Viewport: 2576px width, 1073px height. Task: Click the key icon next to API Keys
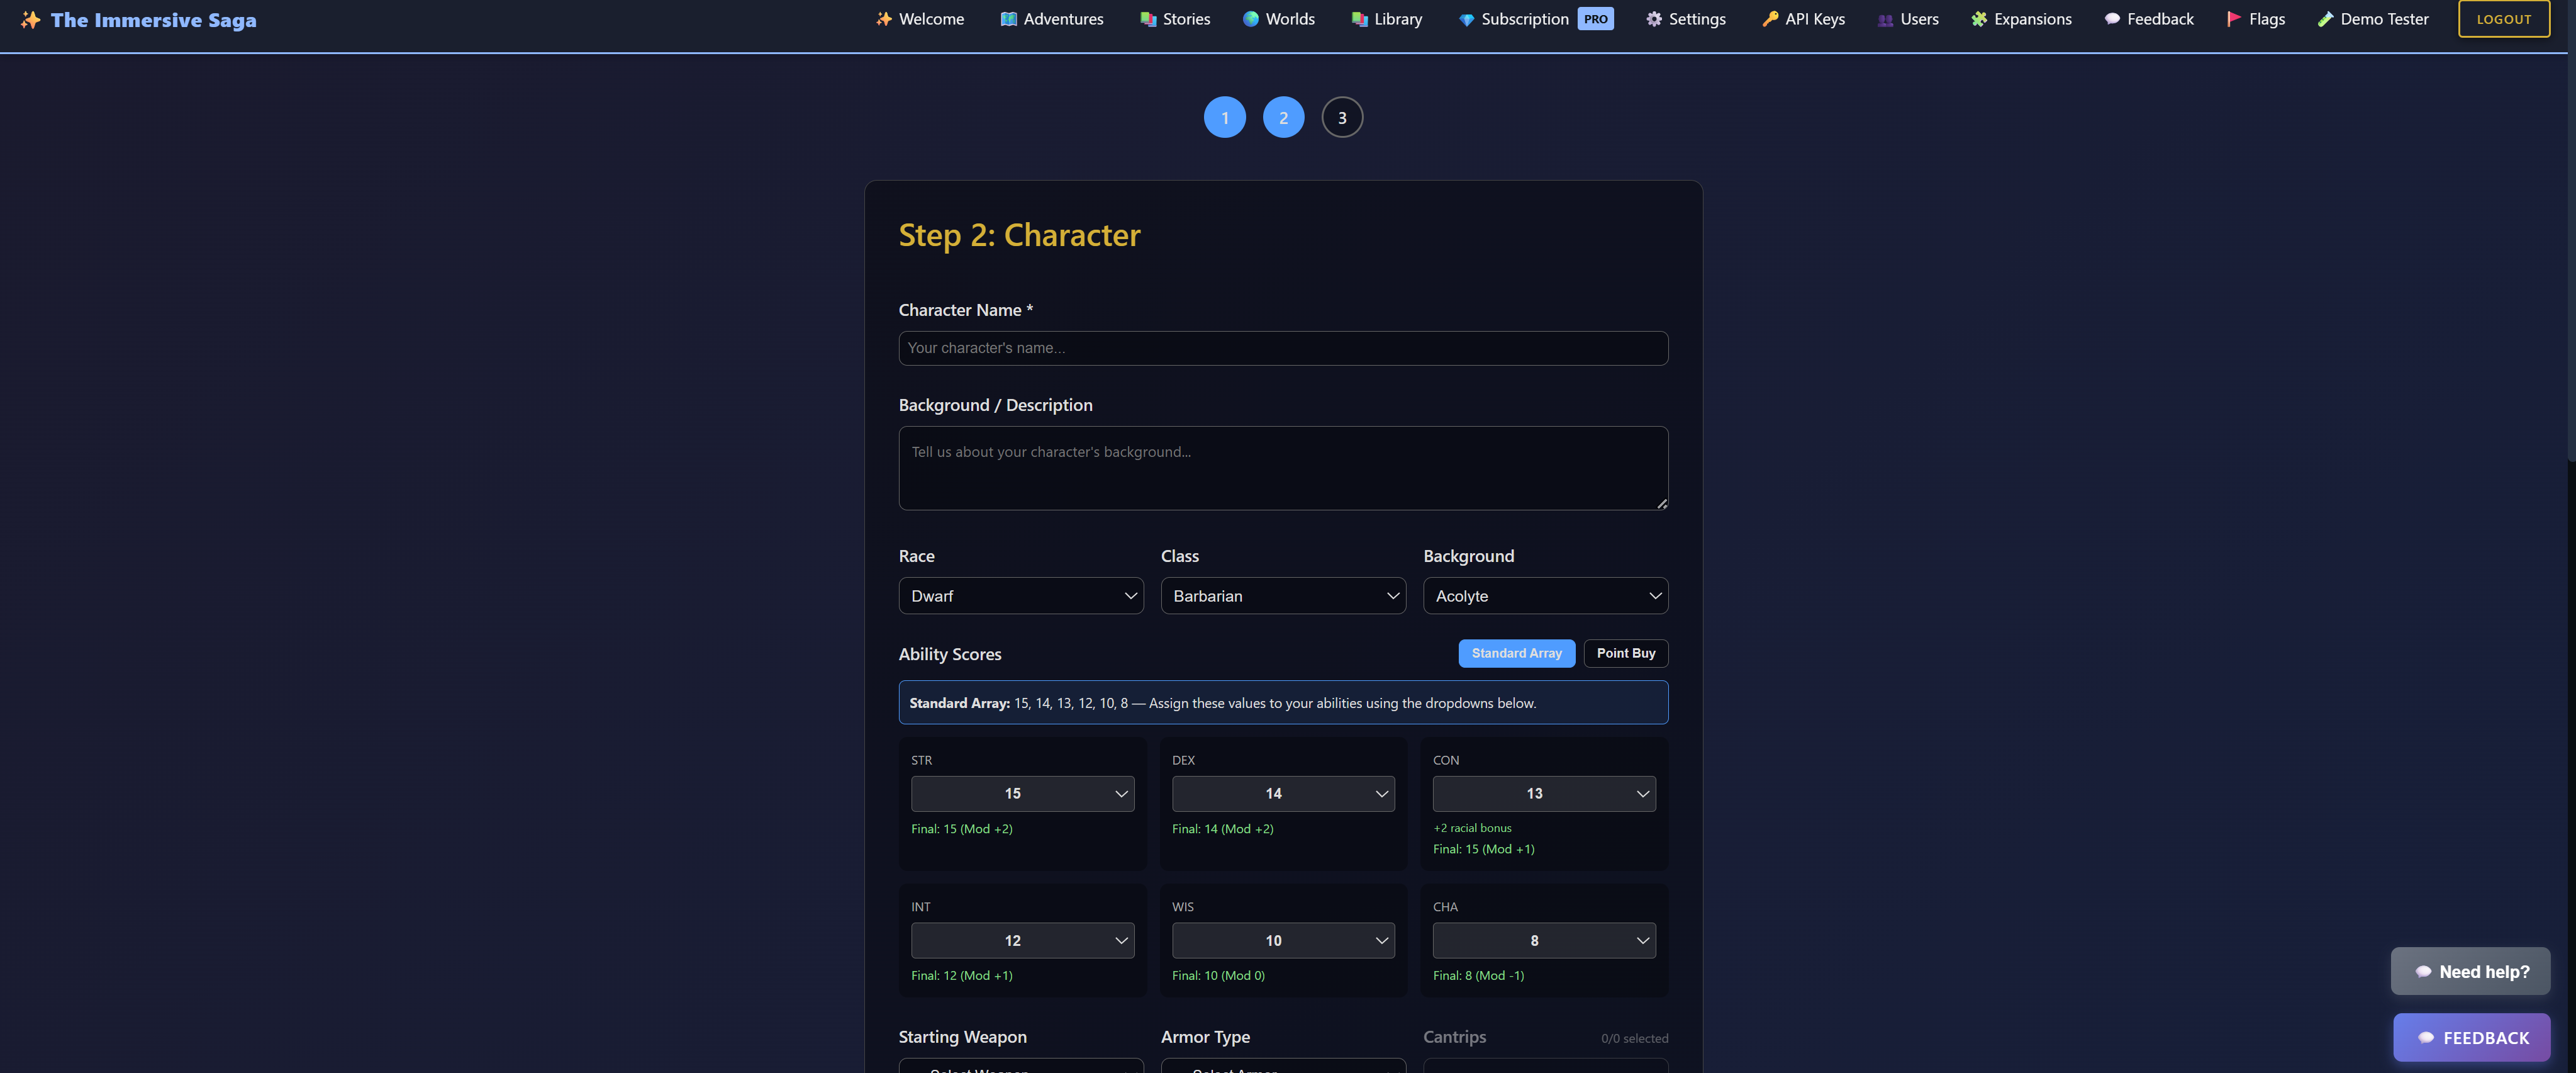pyautogui.click(x=1770, y=19)
